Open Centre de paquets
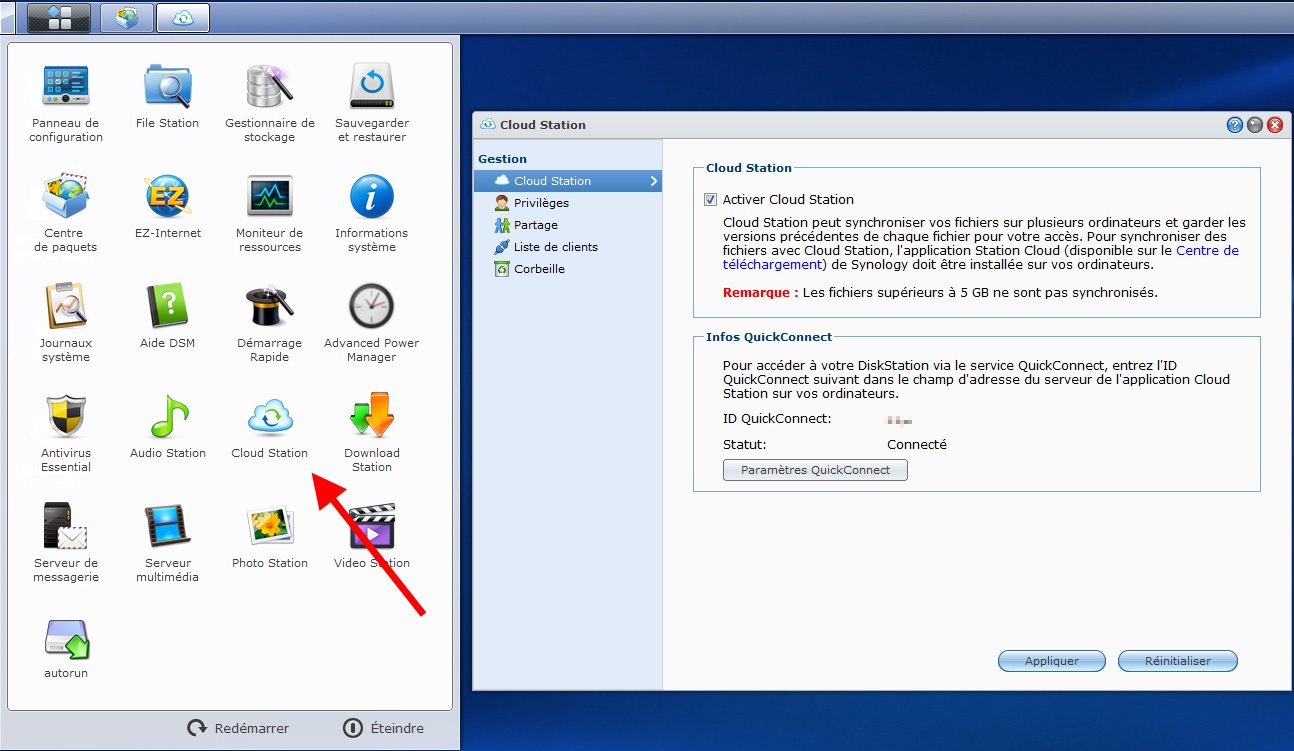Image resolution: width=1294 pixels, height=751 pixels. coord(66,213)
